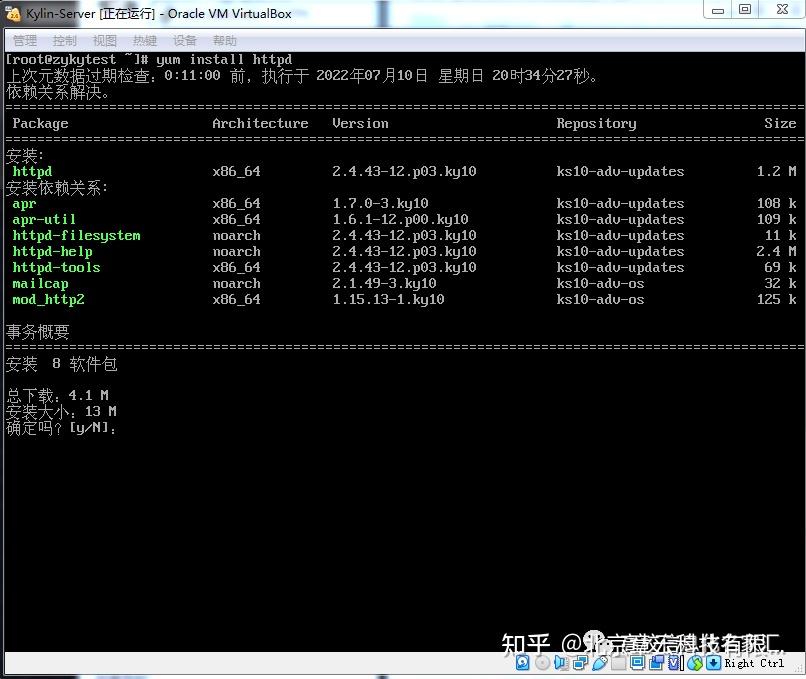Open the 热键 menu

(143, 40)
